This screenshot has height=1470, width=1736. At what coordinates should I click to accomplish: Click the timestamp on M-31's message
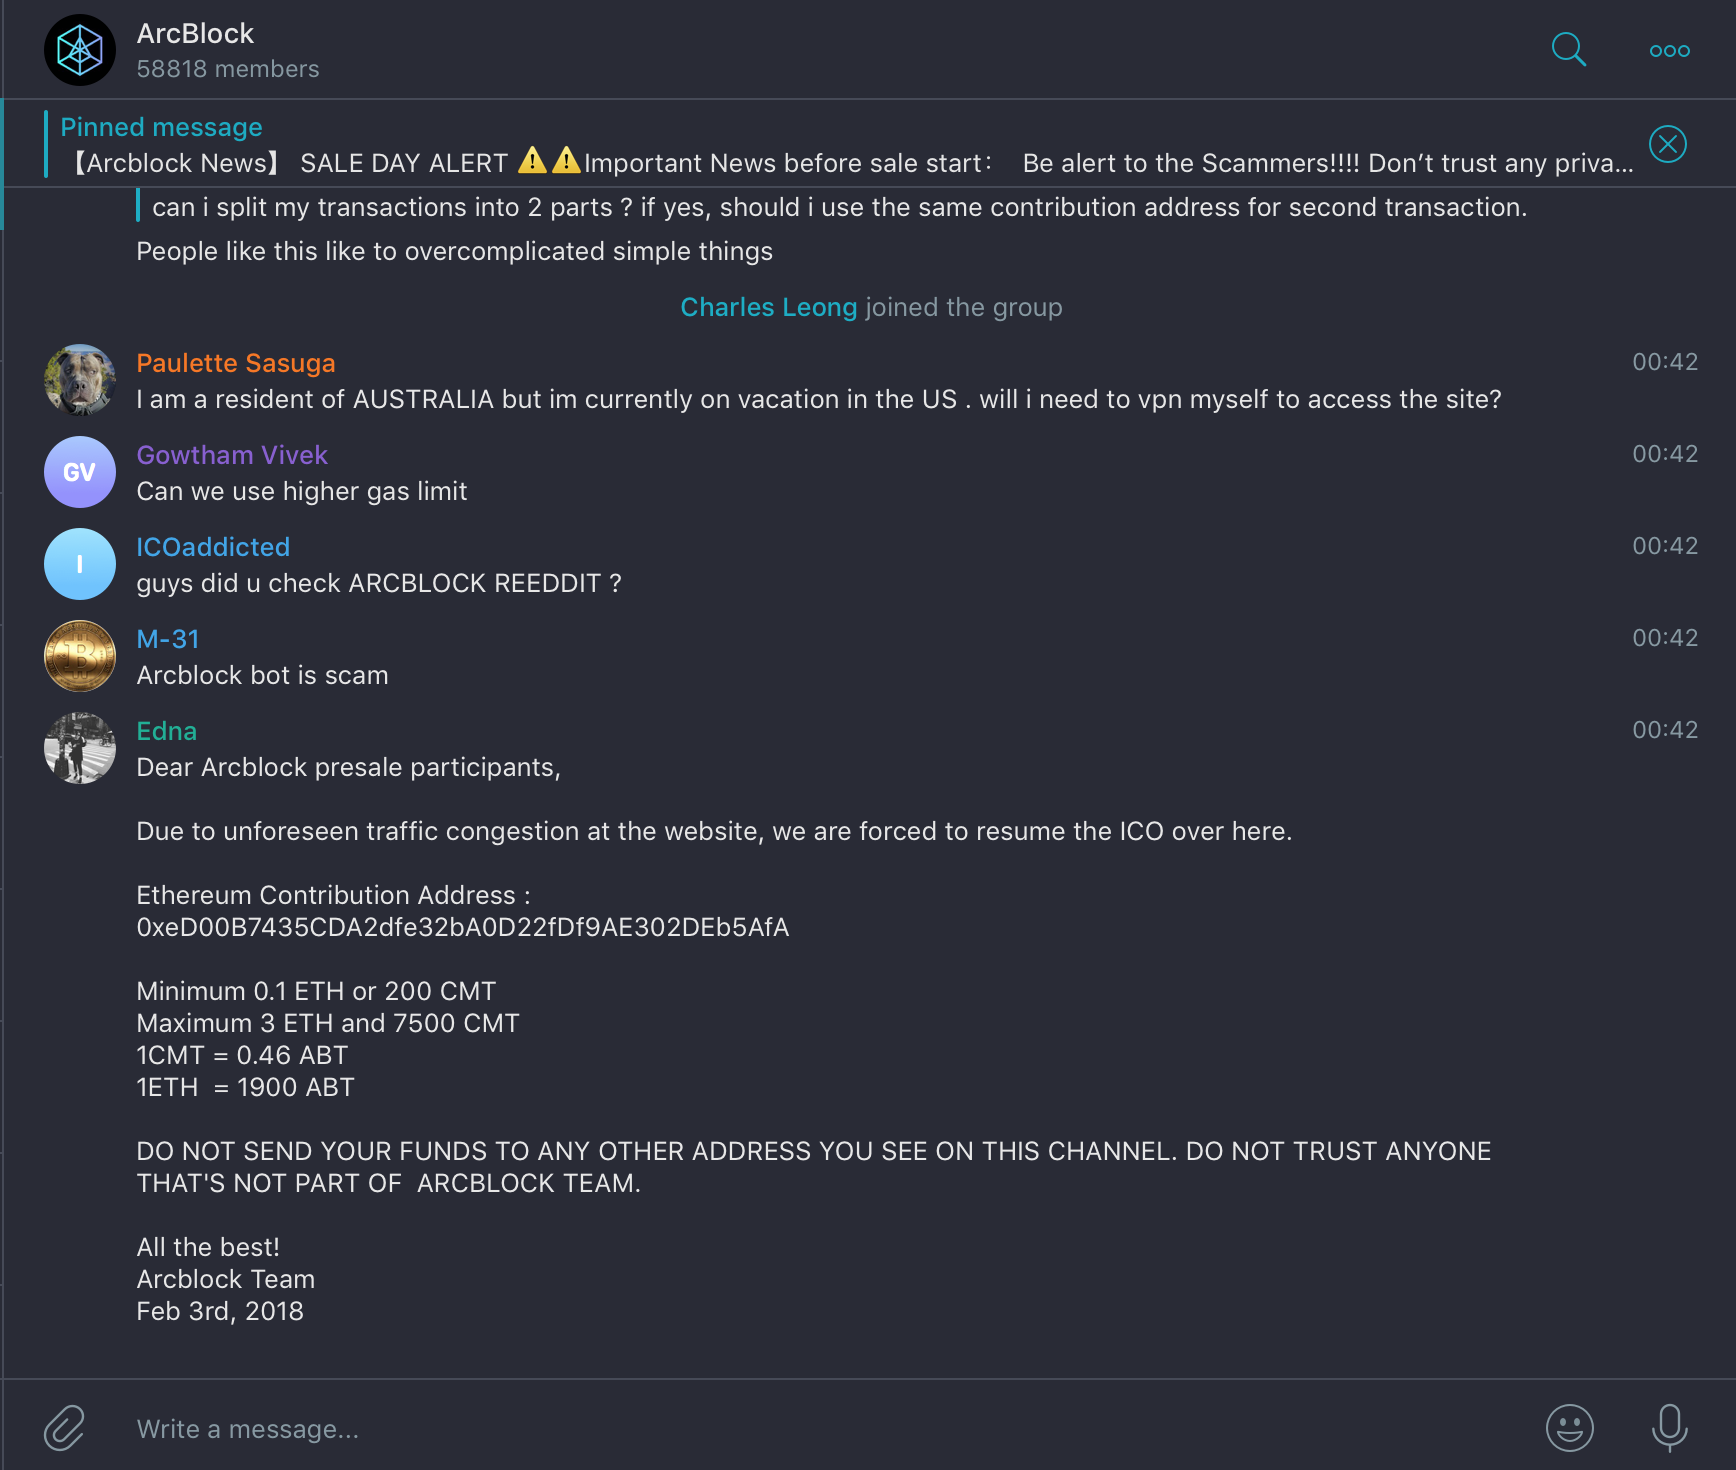pyautogui.click(x=1665, y=637)
